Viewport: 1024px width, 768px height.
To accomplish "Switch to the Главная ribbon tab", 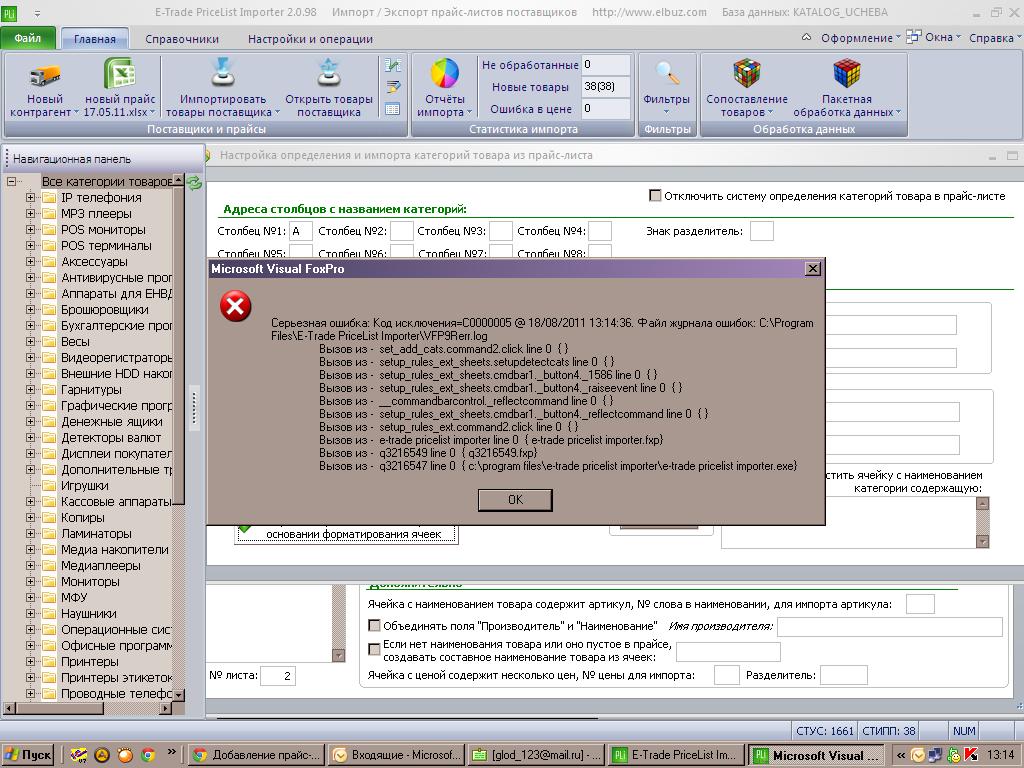I will pyautogui.click(x=95, y=39).
